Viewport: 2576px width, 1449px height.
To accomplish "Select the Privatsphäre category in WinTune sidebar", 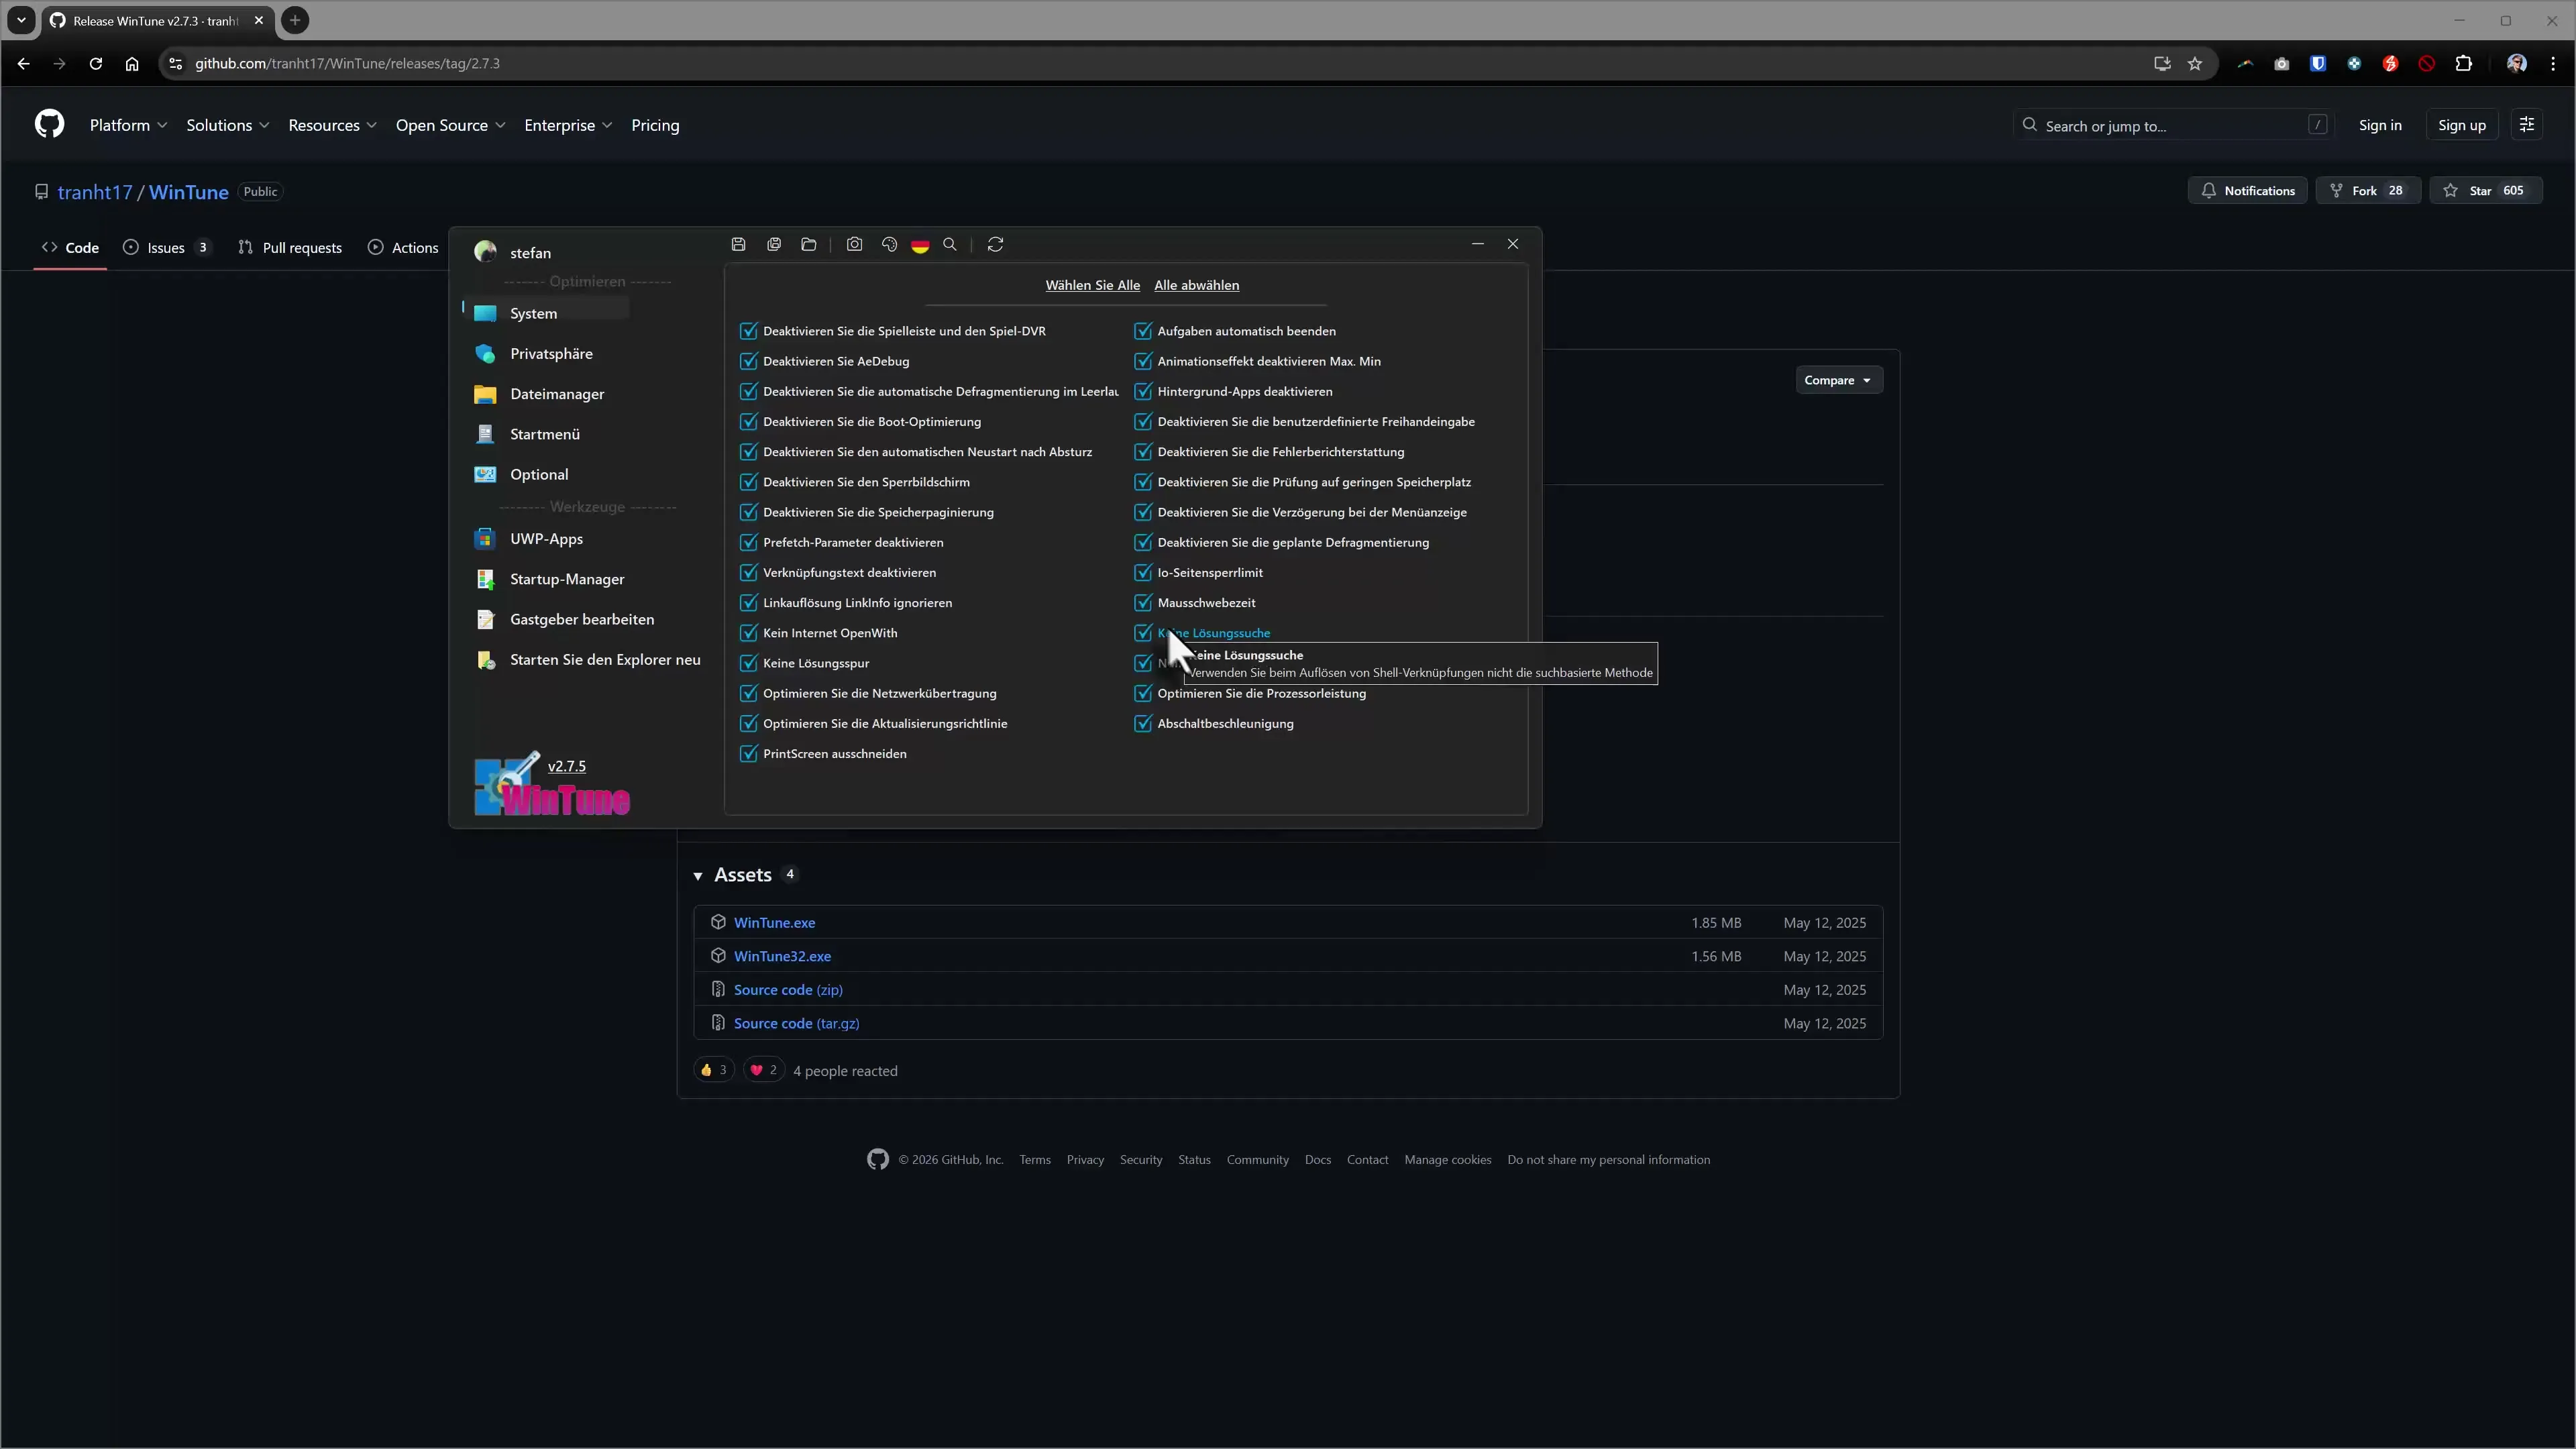I will point(551,353).
